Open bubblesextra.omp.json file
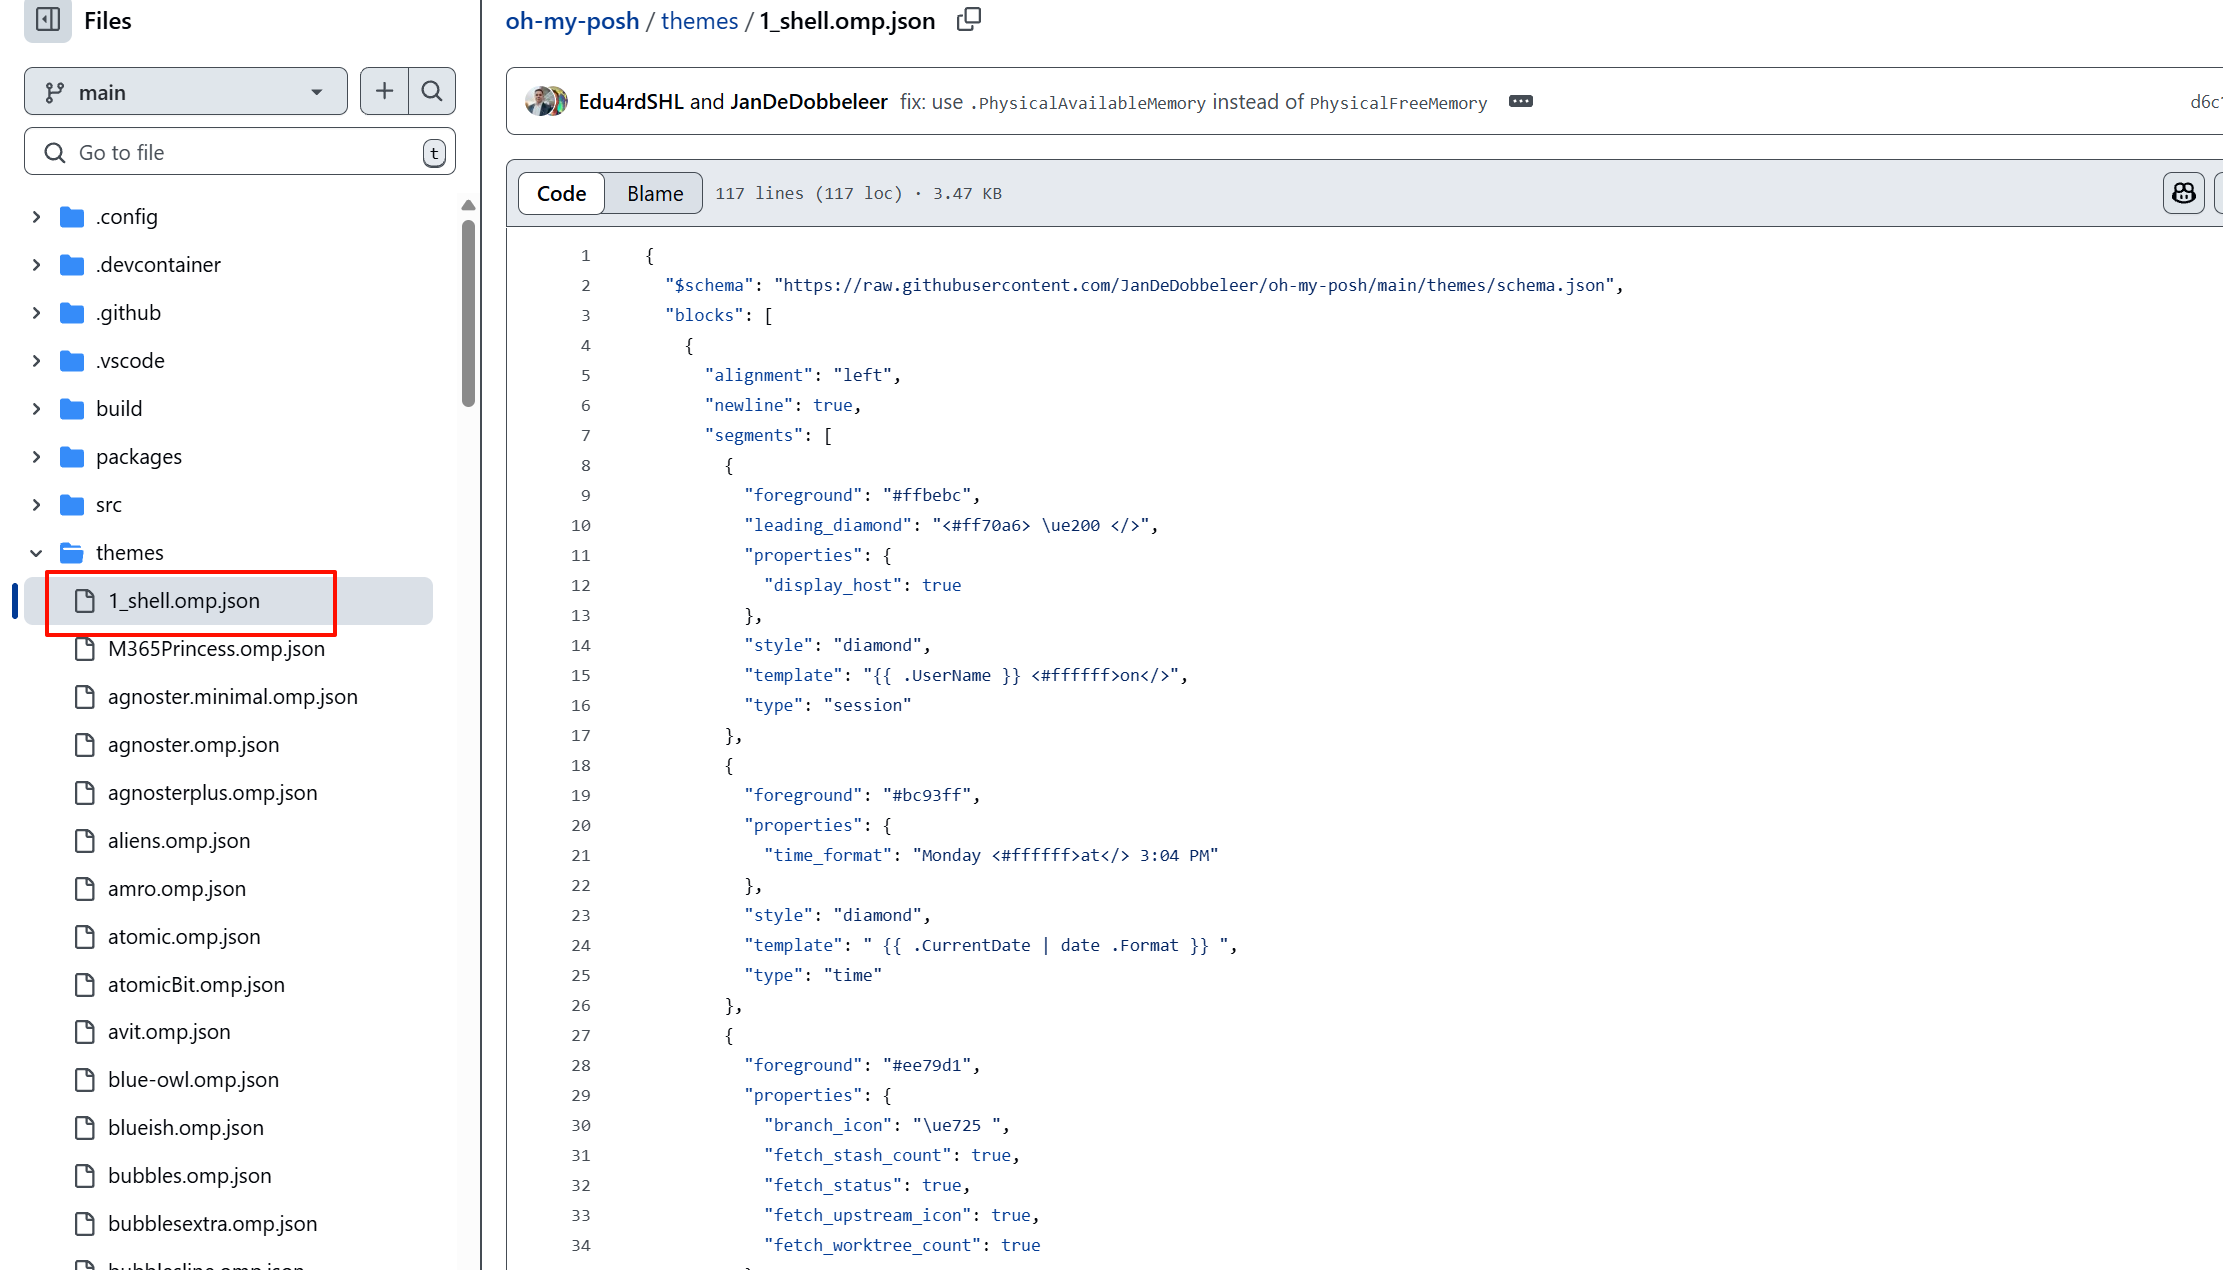The height and width of the screenshot is (1270, 2223). click(213, 1224)
